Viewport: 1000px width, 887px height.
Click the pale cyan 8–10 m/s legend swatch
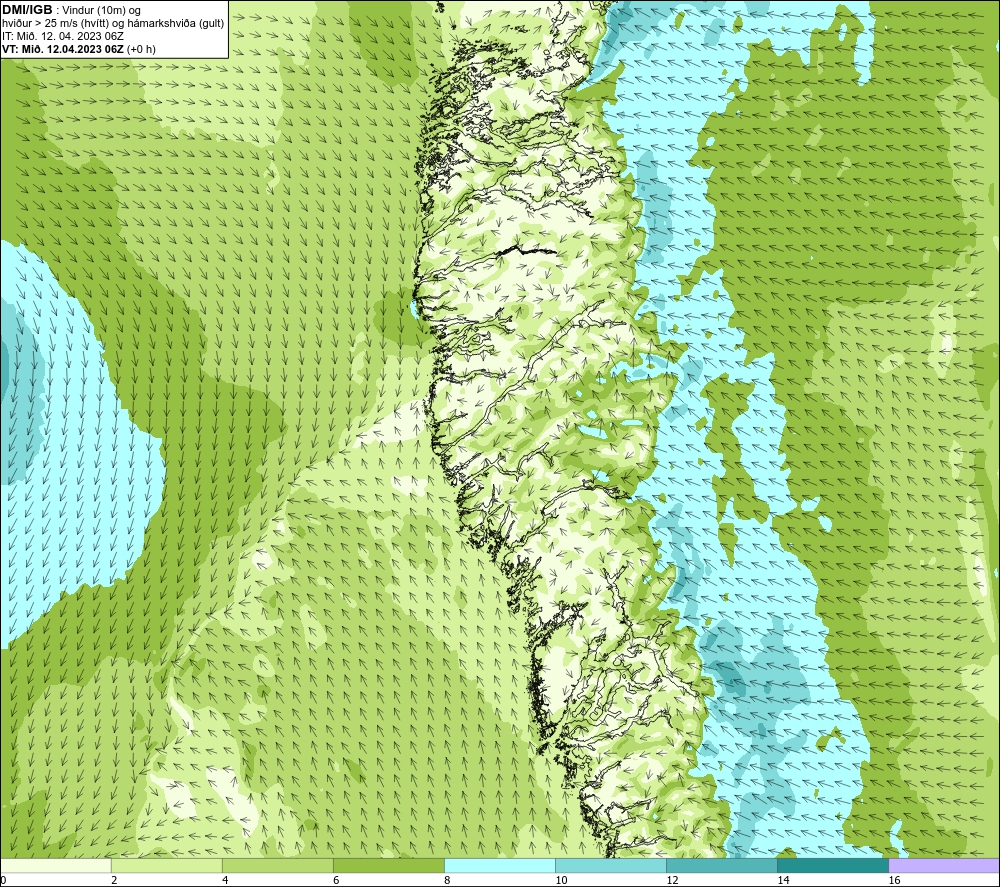click(500, 865)
